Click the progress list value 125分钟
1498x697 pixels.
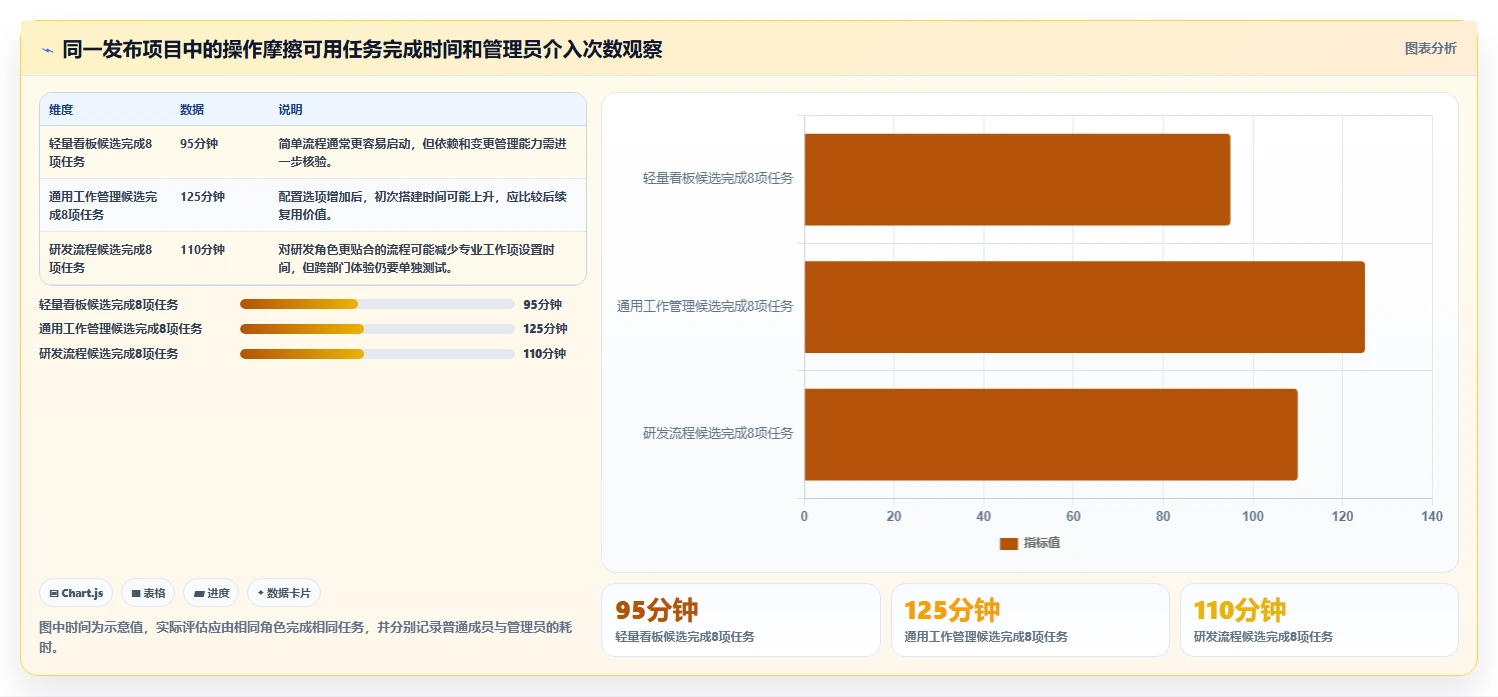(x=545, y=329)
